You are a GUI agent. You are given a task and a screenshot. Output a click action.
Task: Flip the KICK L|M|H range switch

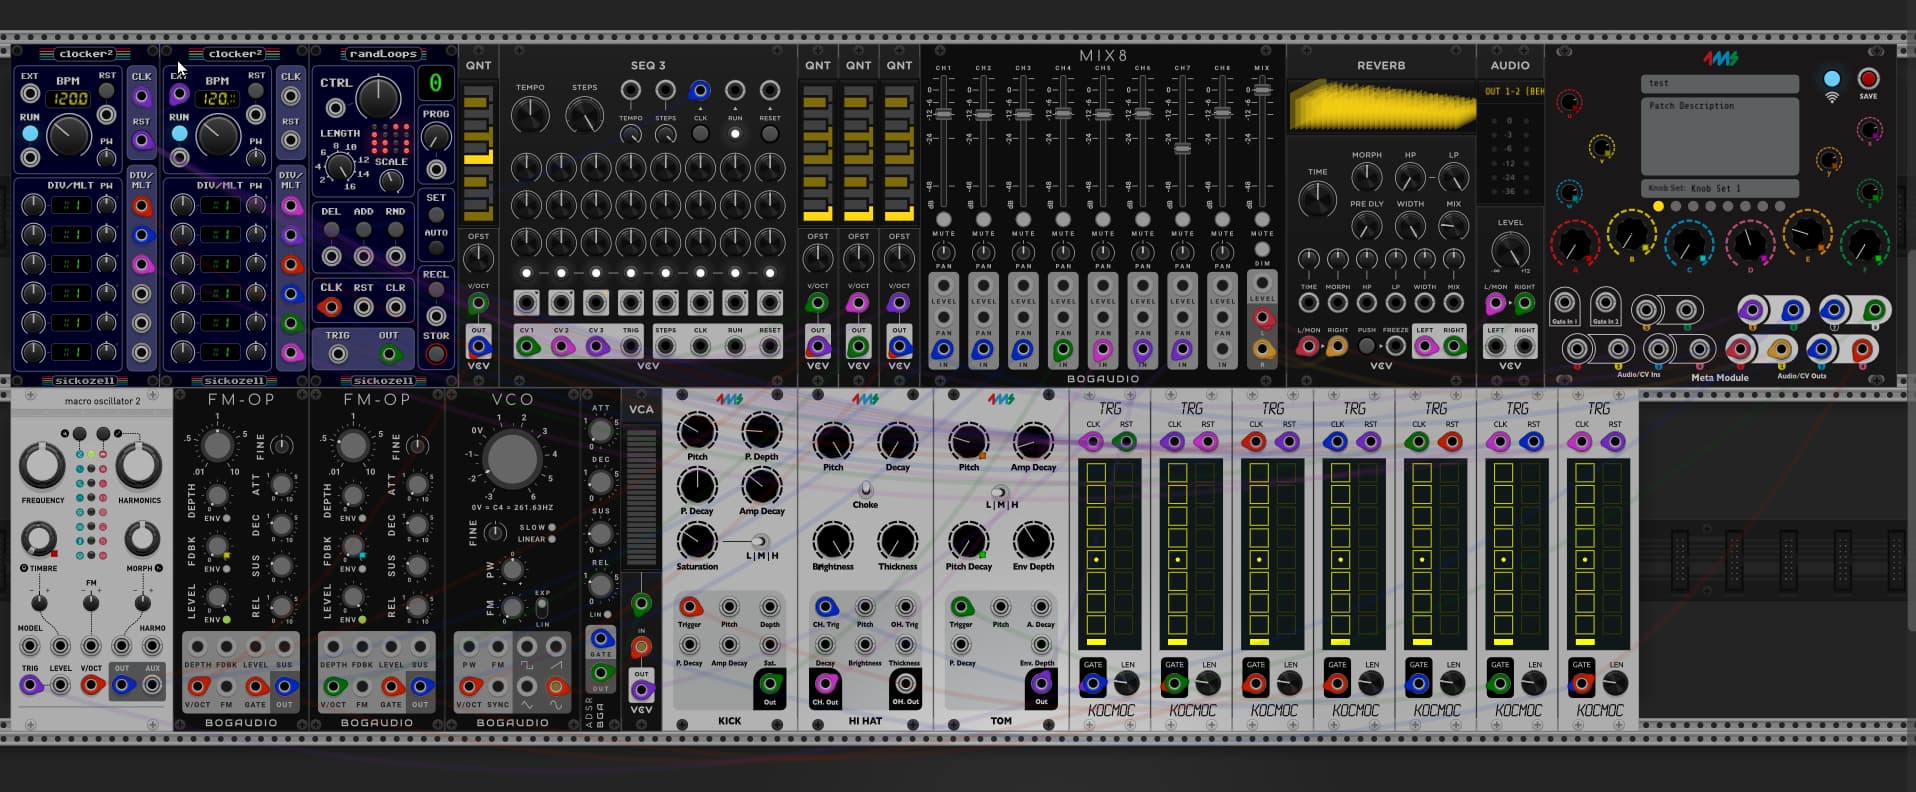760,541
